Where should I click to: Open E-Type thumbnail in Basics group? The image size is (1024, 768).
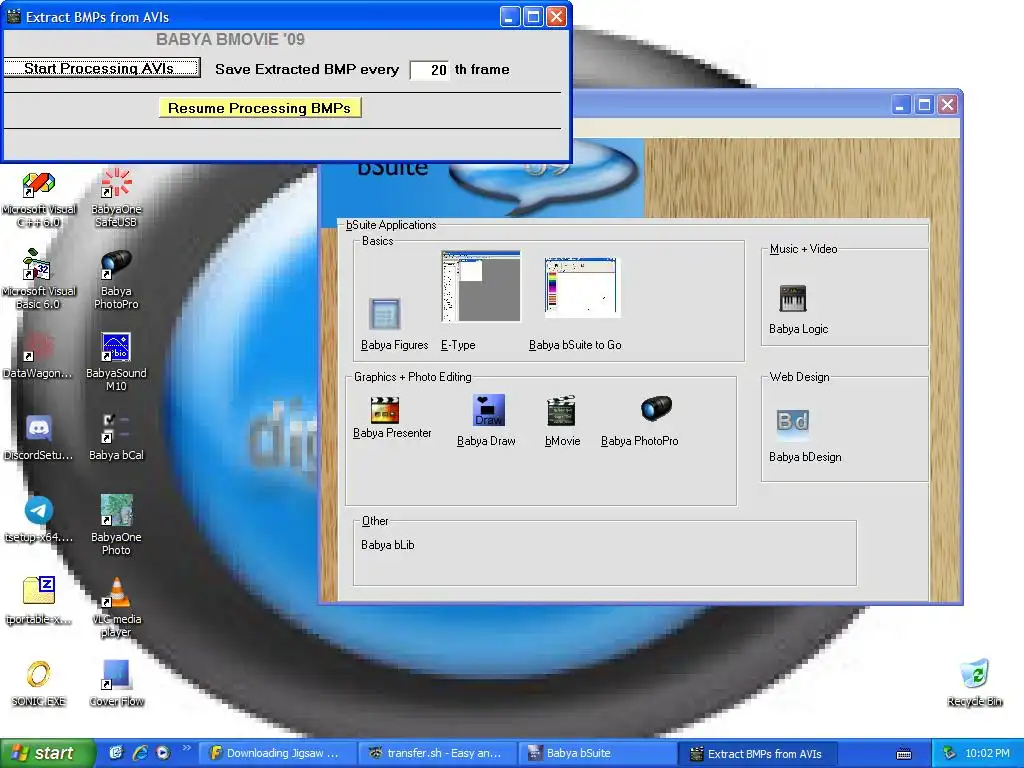481,286
